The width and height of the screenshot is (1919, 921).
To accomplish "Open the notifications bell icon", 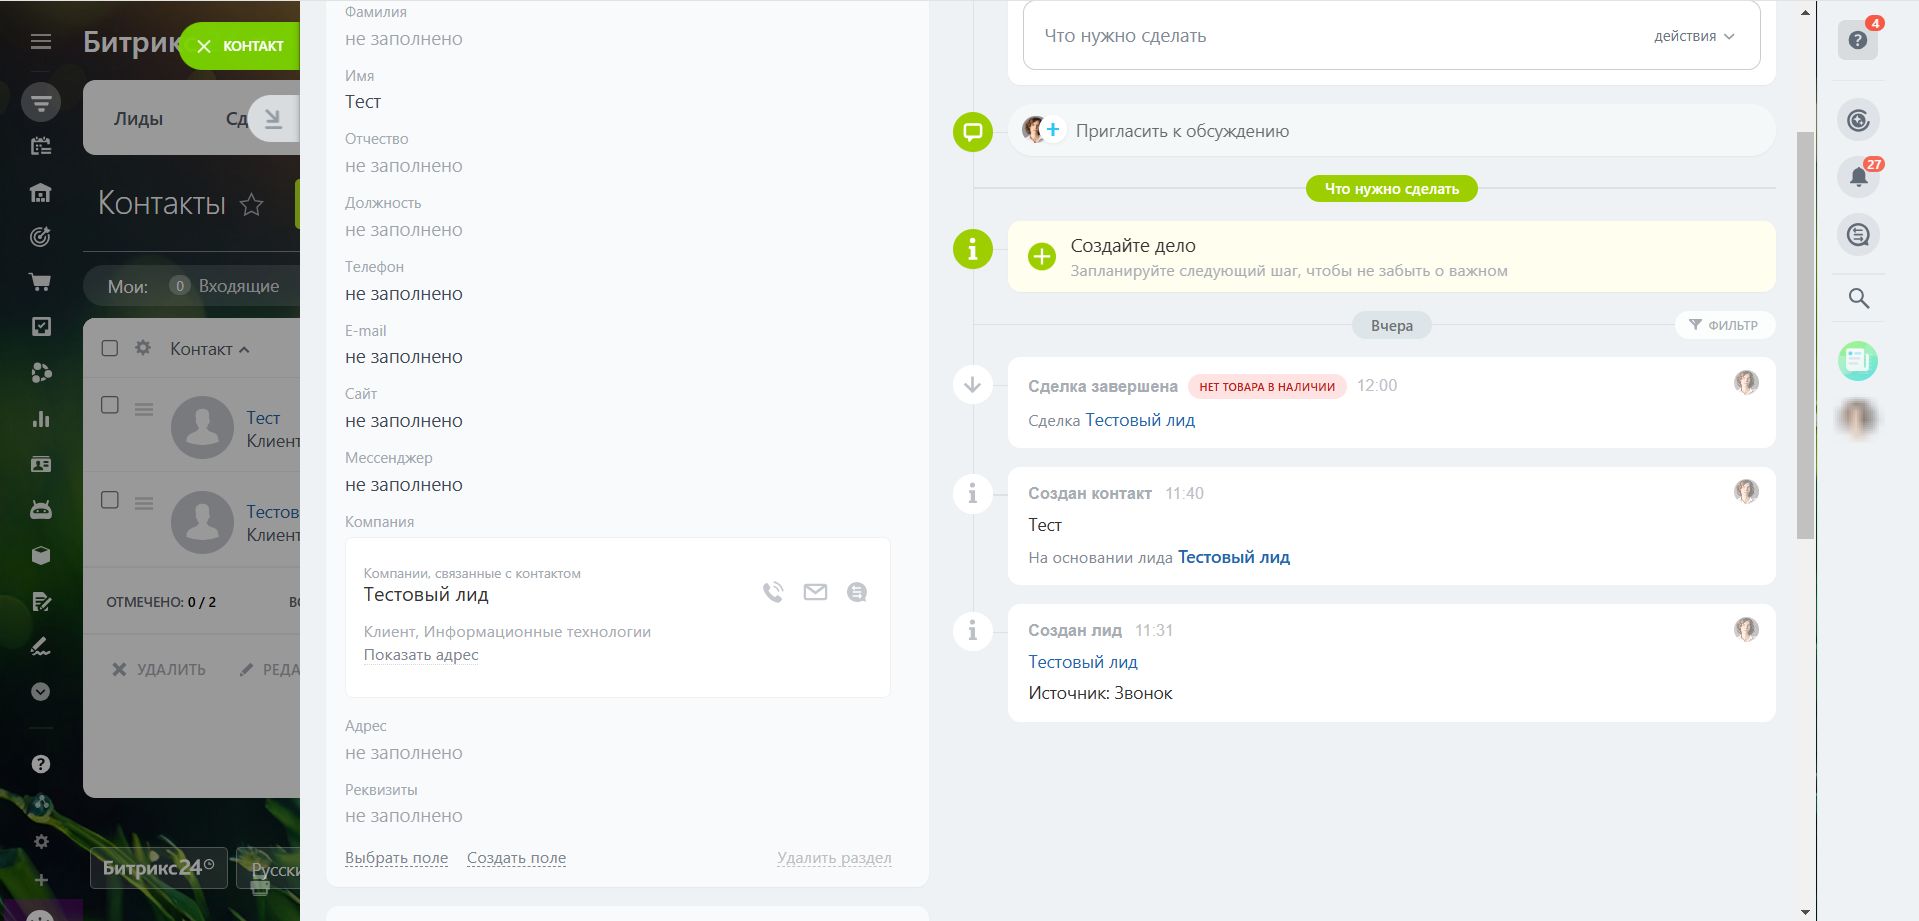I will pos(1858,177).
